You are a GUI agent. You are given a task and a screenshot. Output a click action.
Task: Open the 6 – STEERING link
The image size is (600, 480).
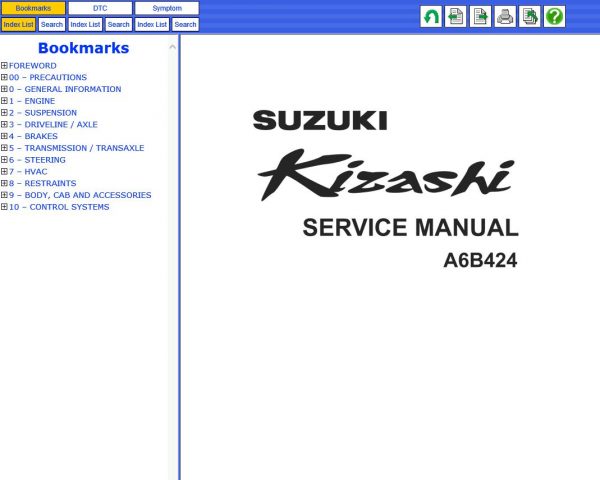(37, 160)
